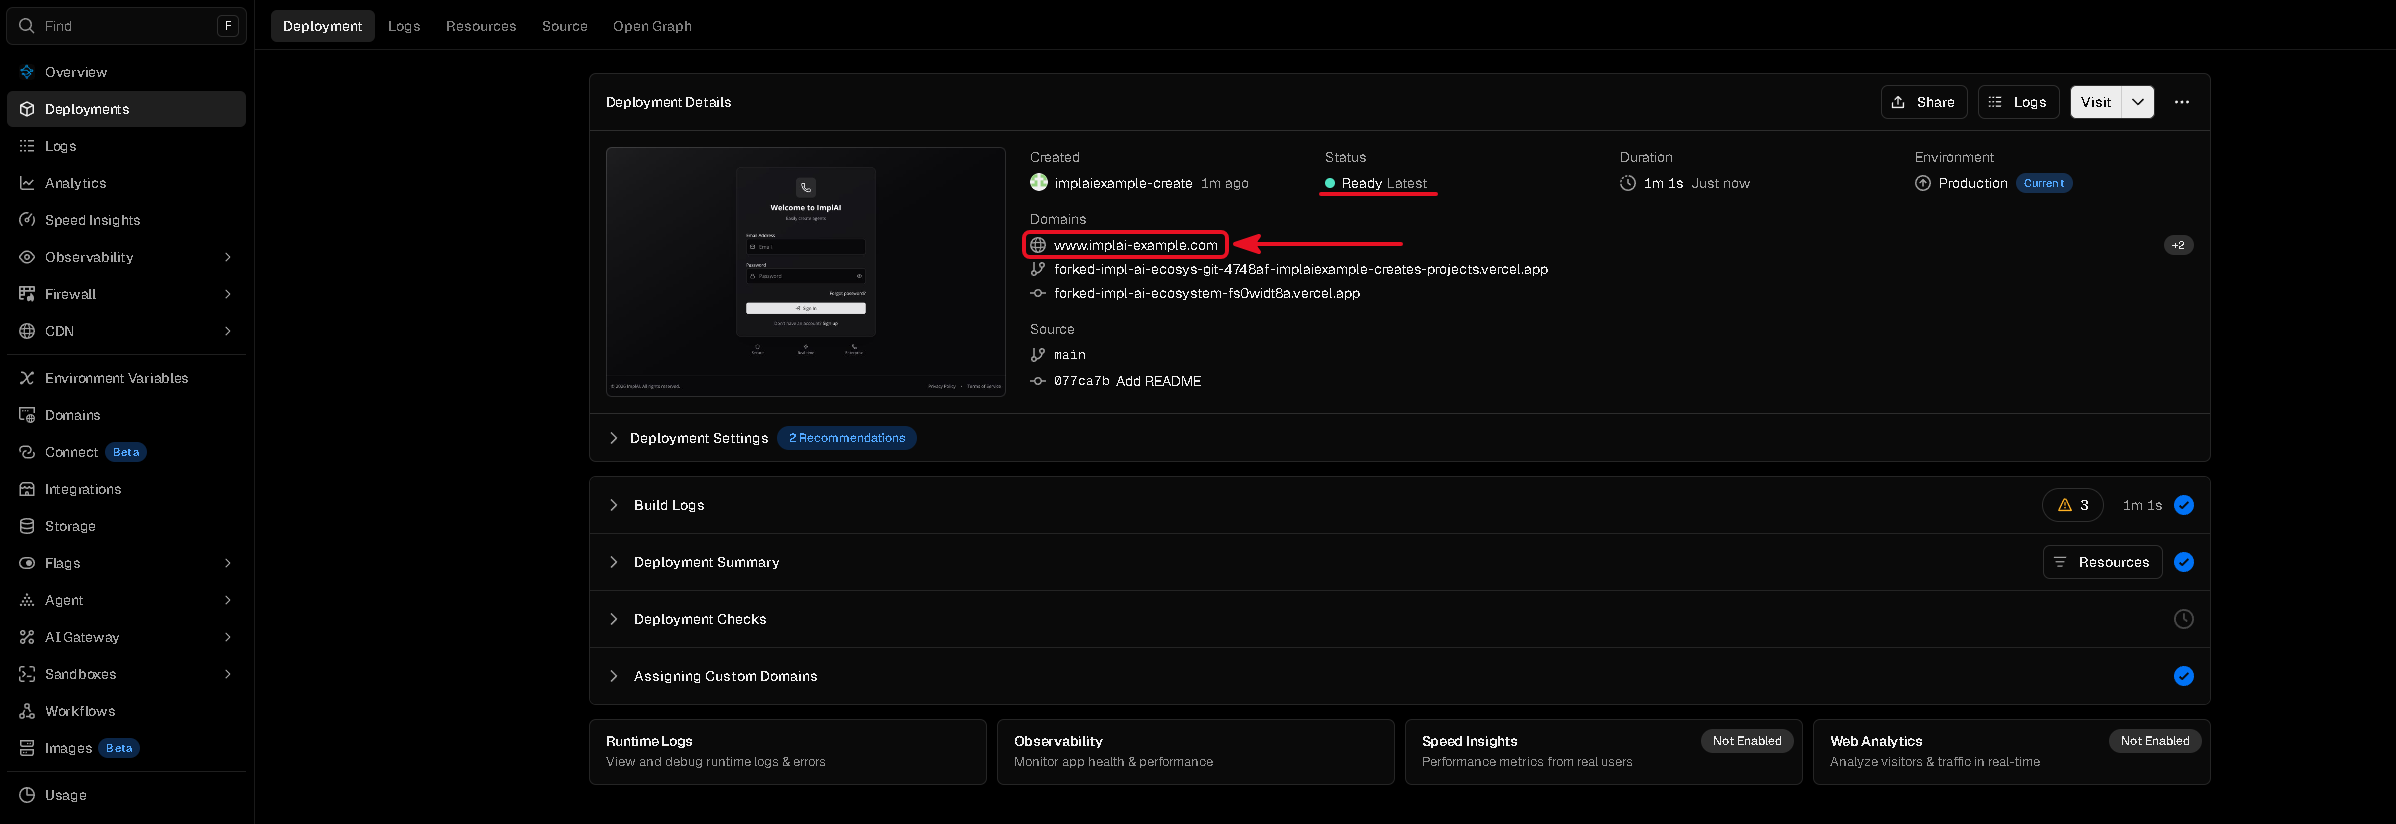Expand the Firewall sidebar submenu chevron

(228, 294)
